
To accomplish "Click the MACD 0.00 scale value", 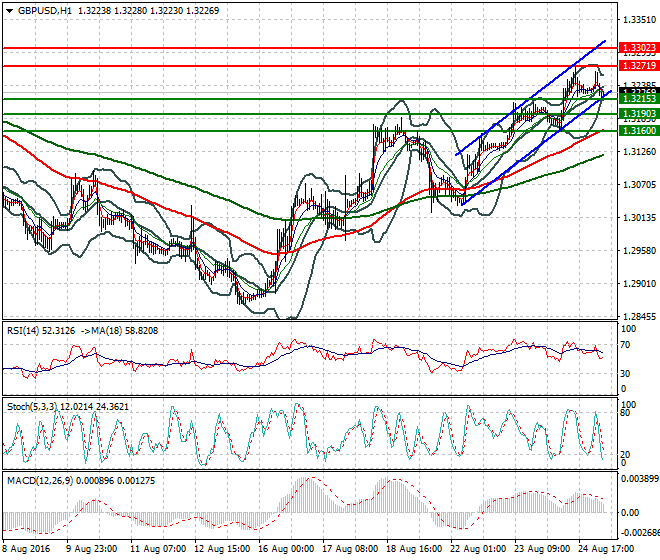I will [x=630, y=512].
